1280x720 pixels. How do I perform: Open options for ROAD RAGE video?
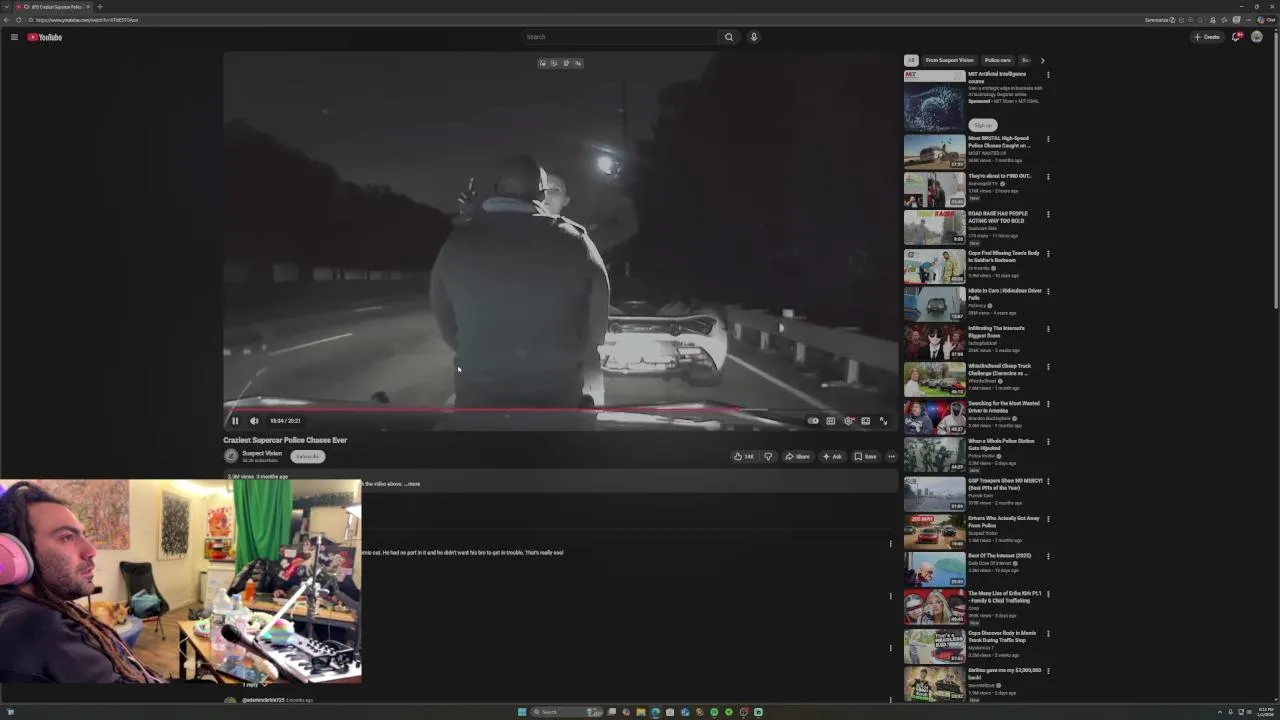point(1048,215)
